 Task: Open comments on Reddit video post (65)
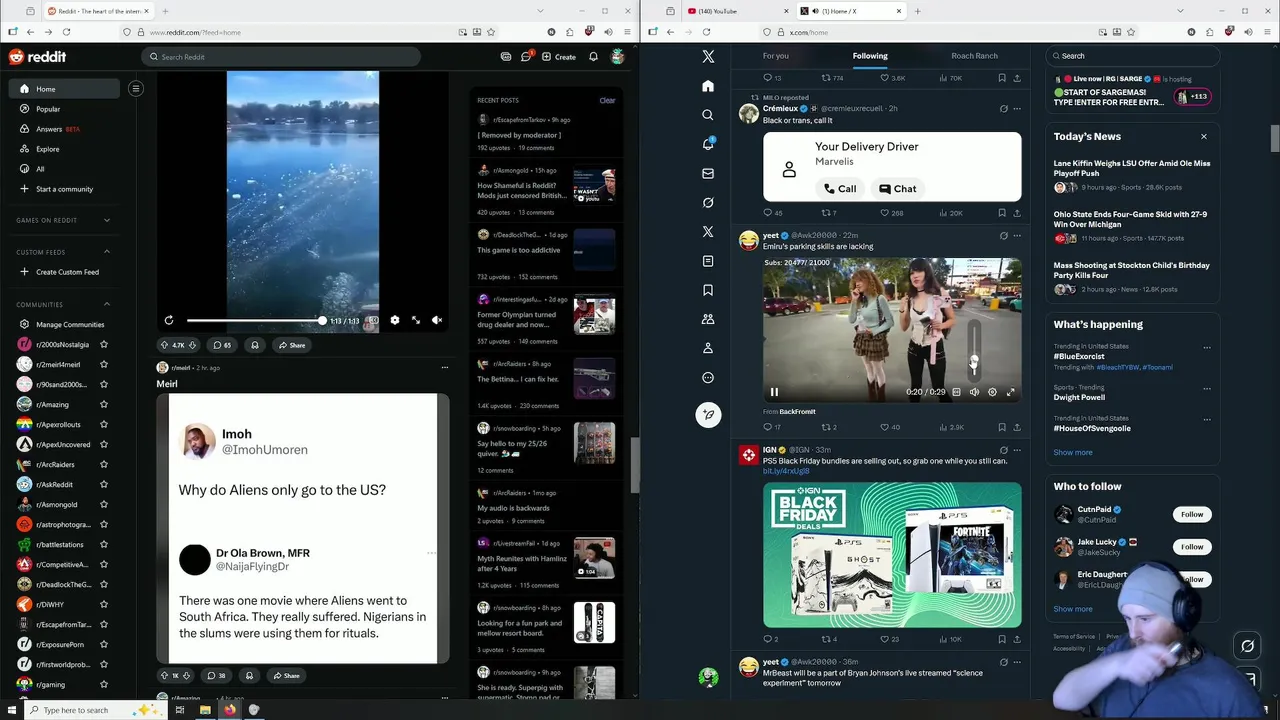pyautogui.click(x=222, y=345)
